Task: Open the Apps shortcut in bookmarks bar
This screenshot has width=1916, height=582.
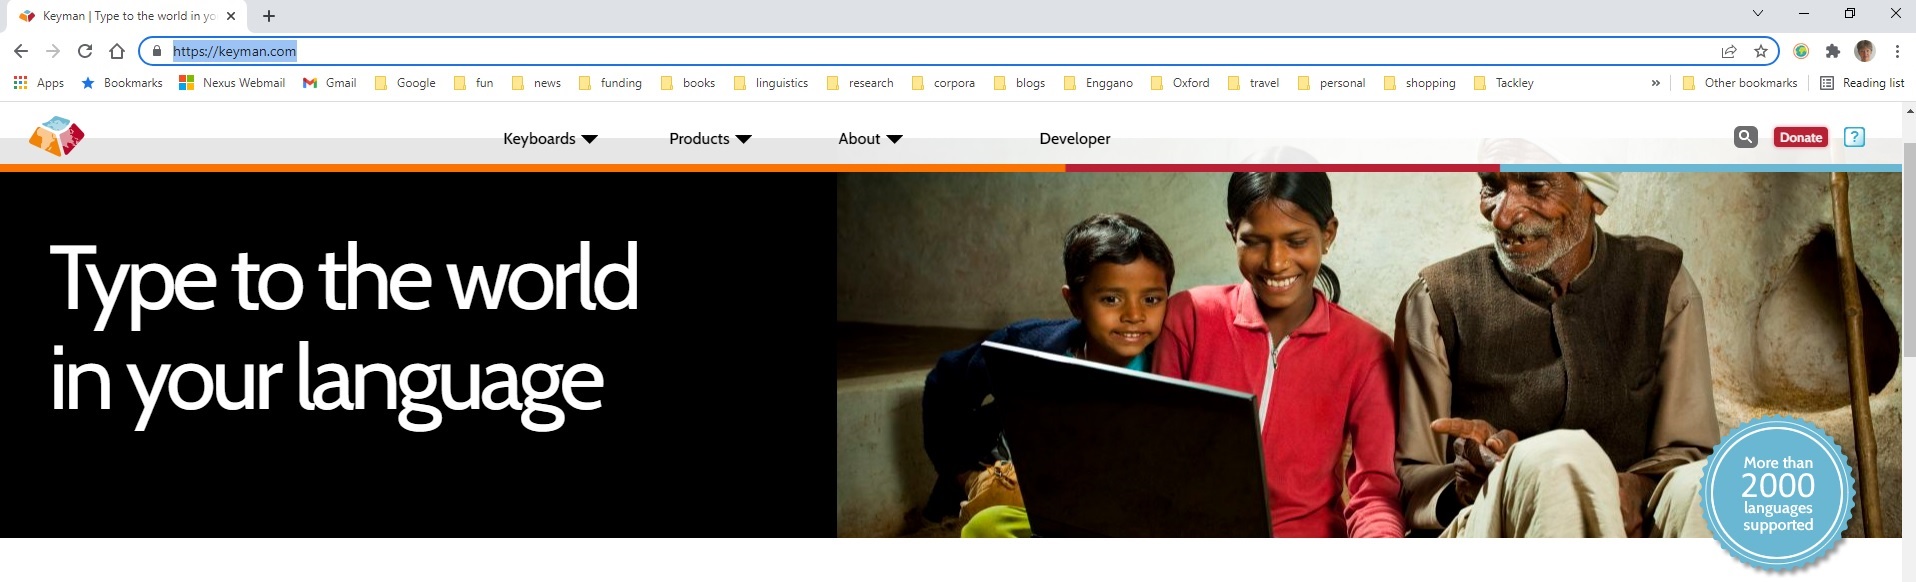Action: [39, 83]
